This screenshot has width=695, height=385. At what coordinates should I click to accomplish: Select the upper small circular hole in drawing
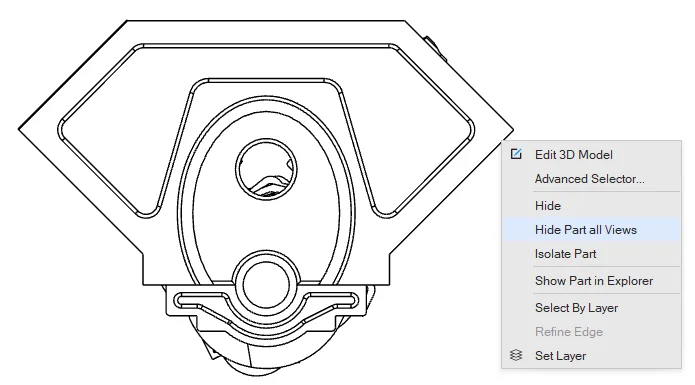(266, 169)
